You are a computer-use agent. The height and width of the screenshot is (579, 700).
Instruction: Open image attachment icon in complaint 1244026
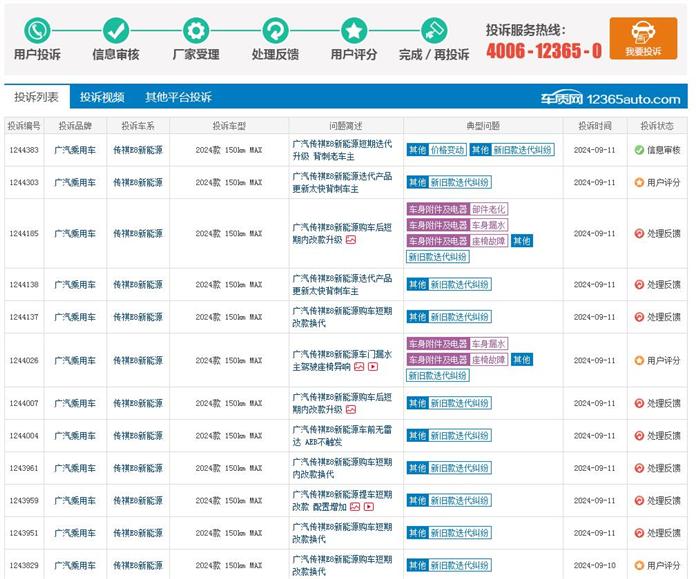(359, 367)
